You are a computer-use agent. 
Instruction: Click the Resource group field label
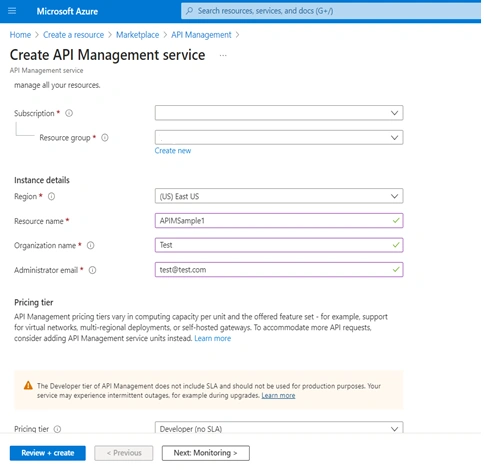[x=65, y=138]
